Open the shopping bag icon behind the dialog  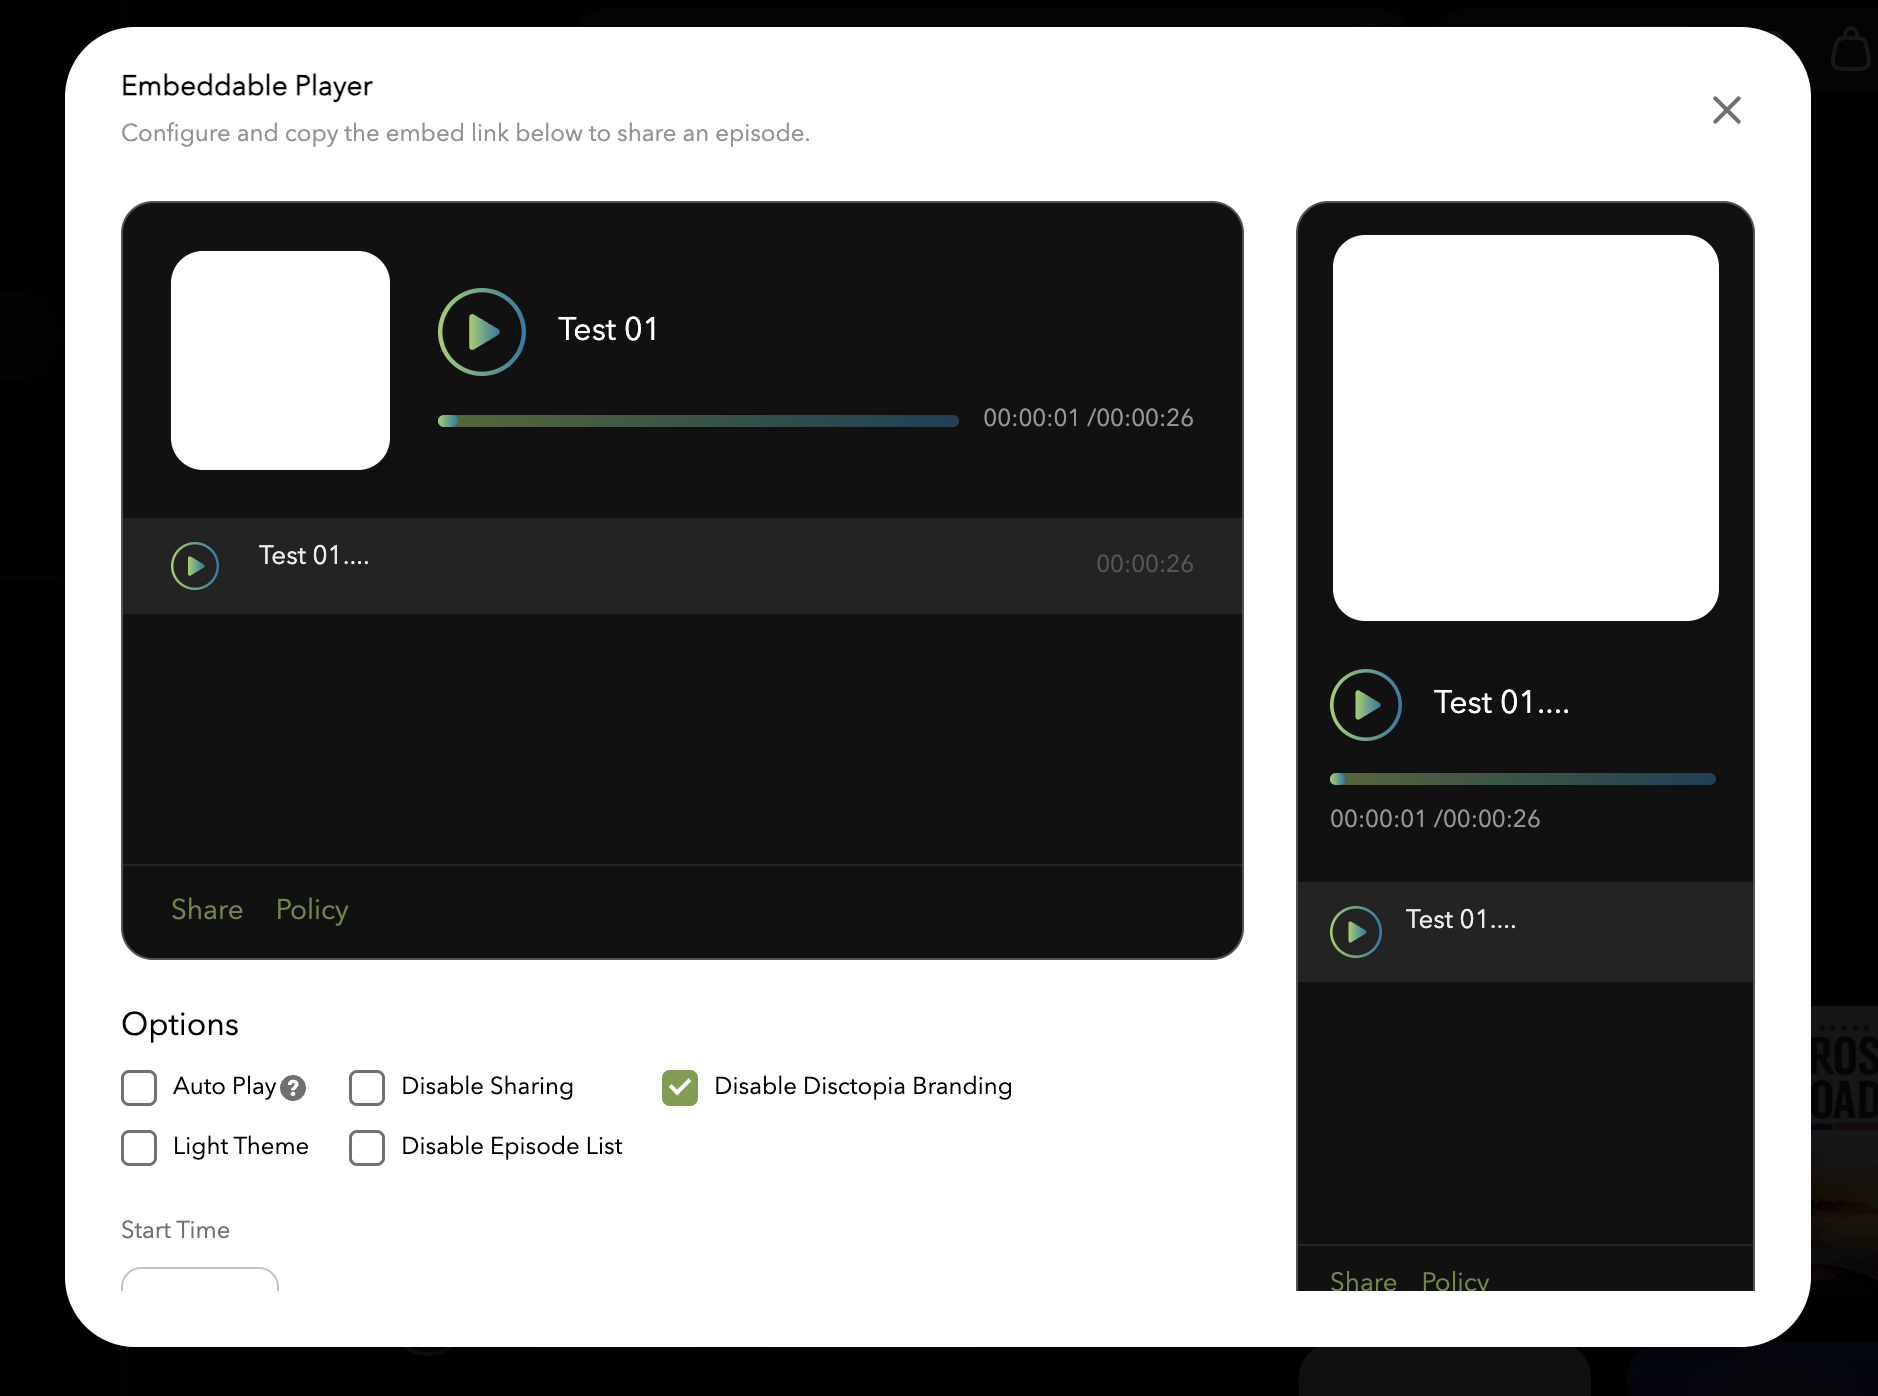click(x=1851, y=48)
